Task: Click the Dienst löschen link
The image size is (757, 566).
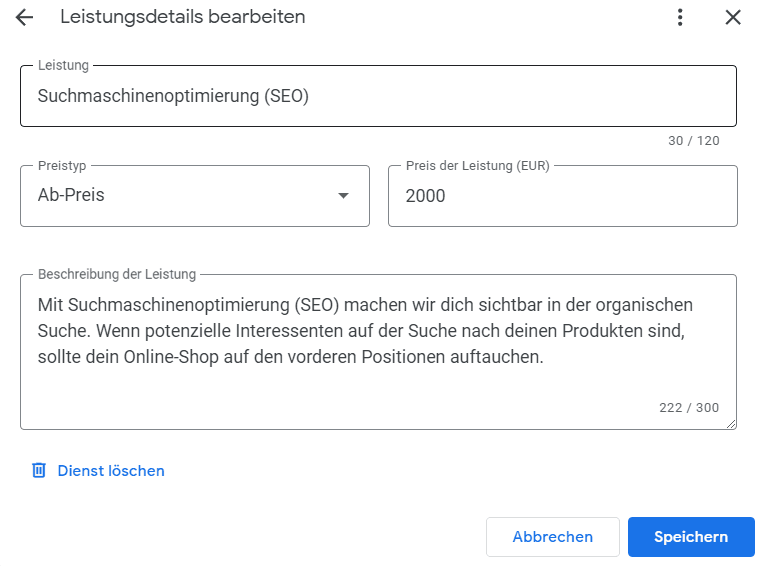Action: point(111,470)
